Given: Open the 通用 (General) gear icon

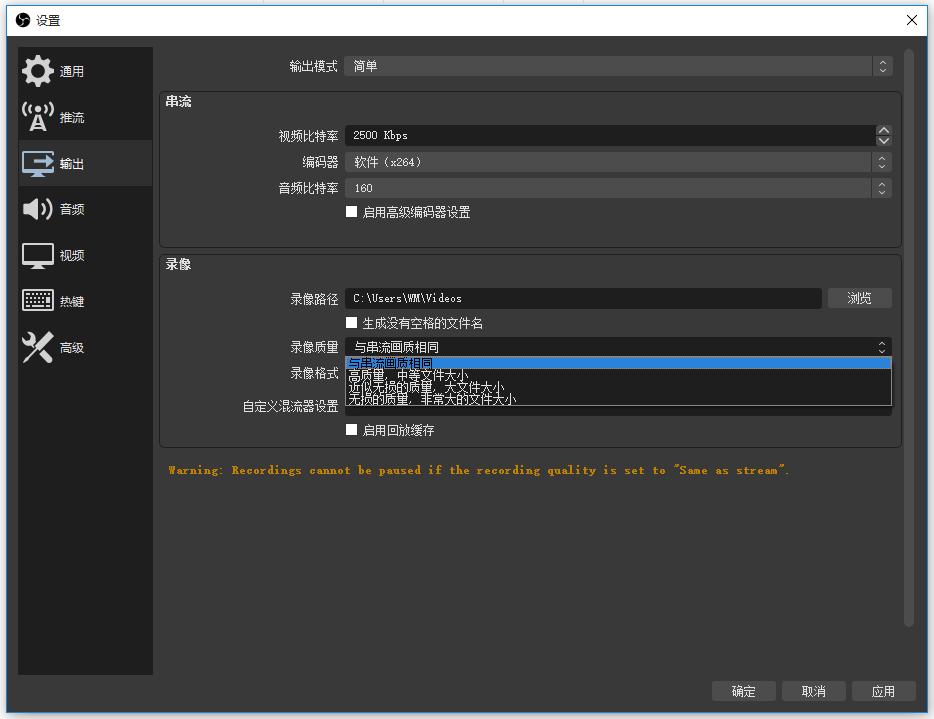Looking at the screenshot, I should pos(38,71).
